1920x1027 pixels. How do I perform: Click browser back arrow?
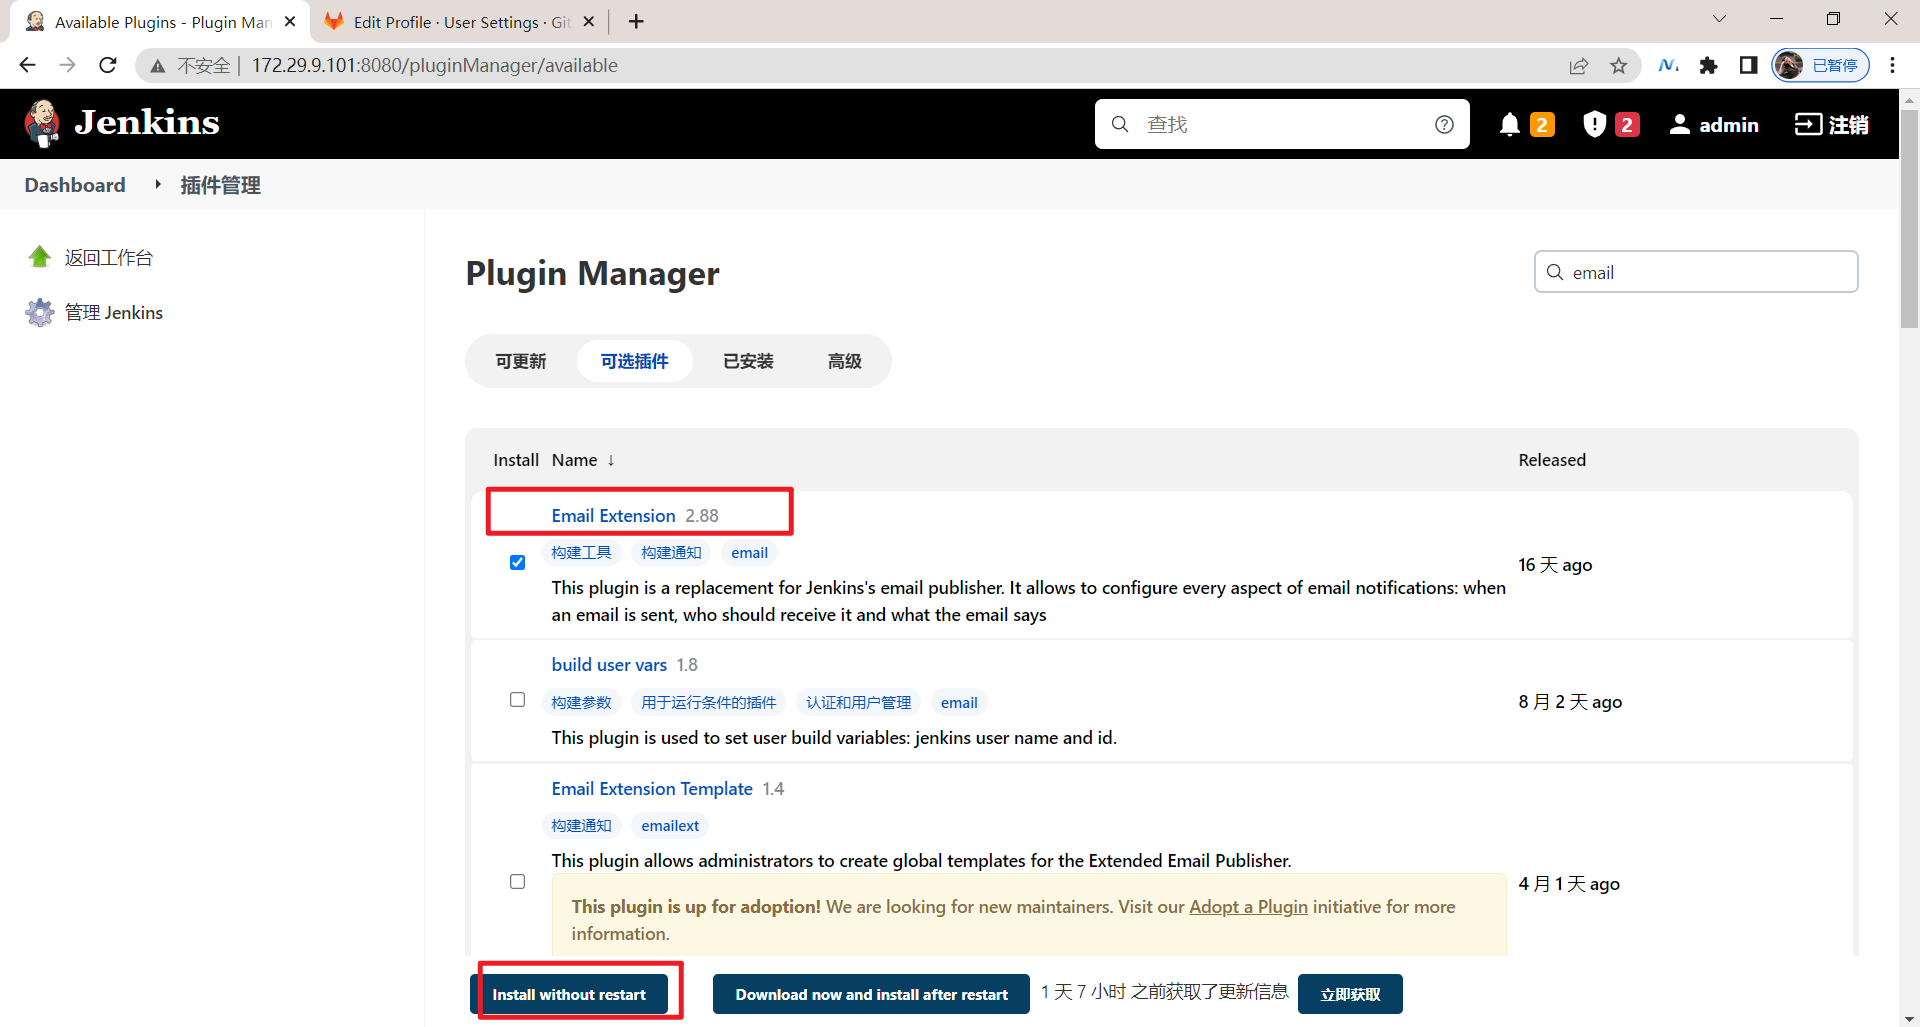(27, 65)
